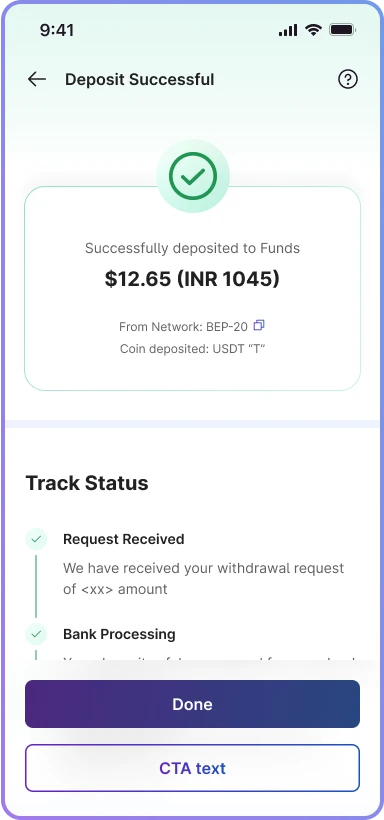
Task: Click the withdrawal request description text
Action: (204, 578)
